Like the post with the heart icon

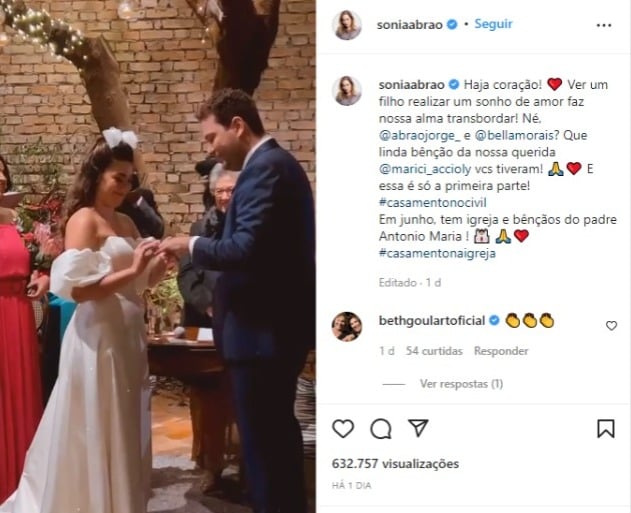click(x=343, y=429)
